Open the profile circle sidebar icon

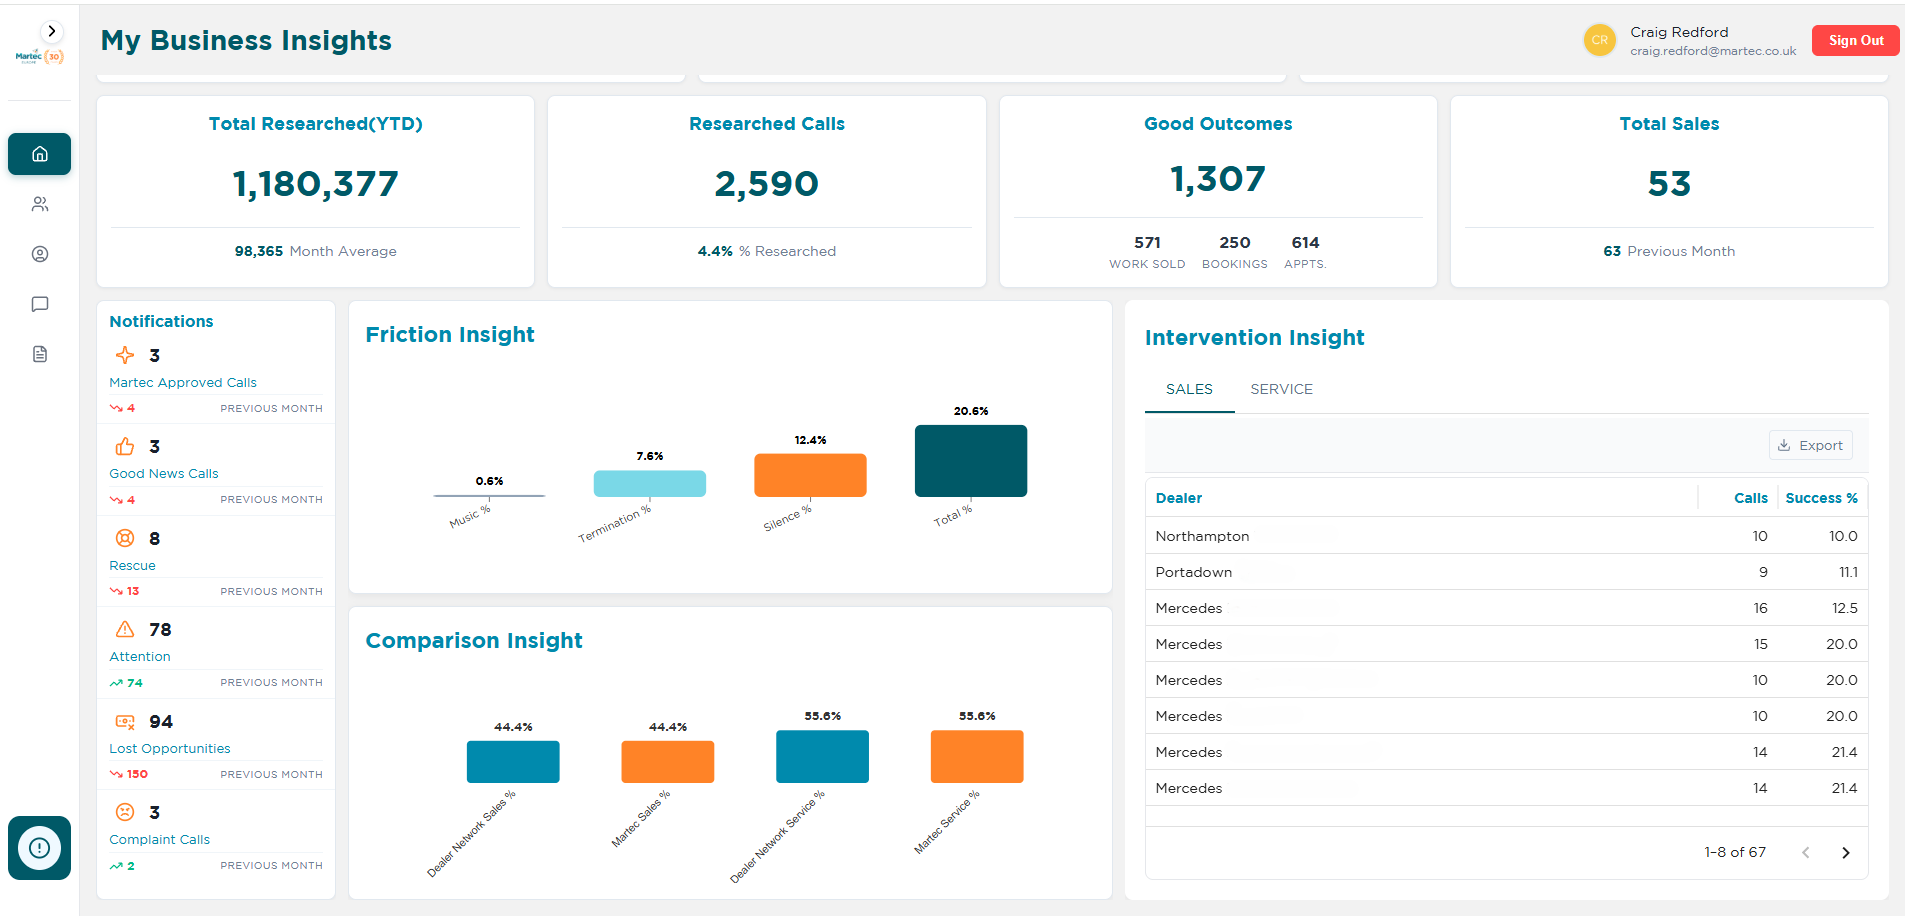(40, 254)
